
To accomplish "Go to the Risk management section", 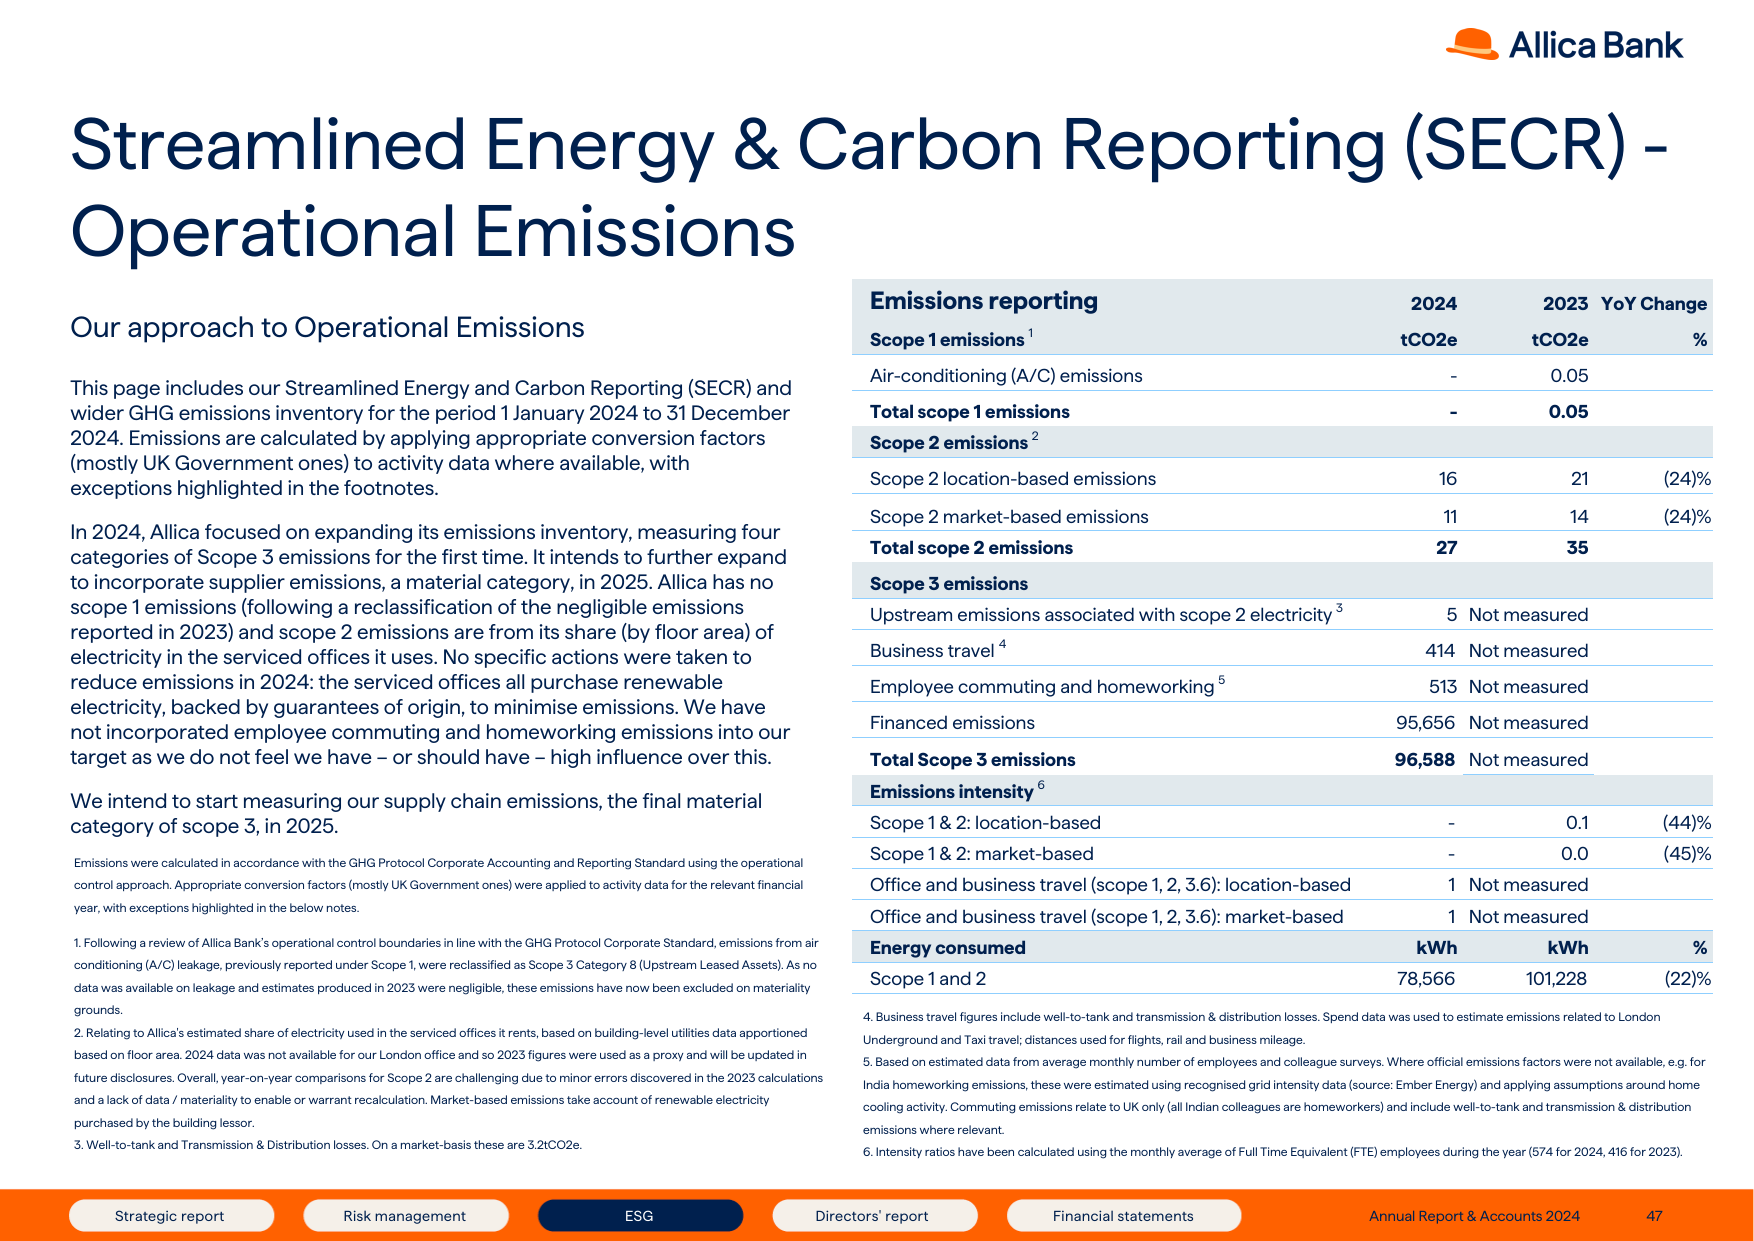I will coord(405,1215).
